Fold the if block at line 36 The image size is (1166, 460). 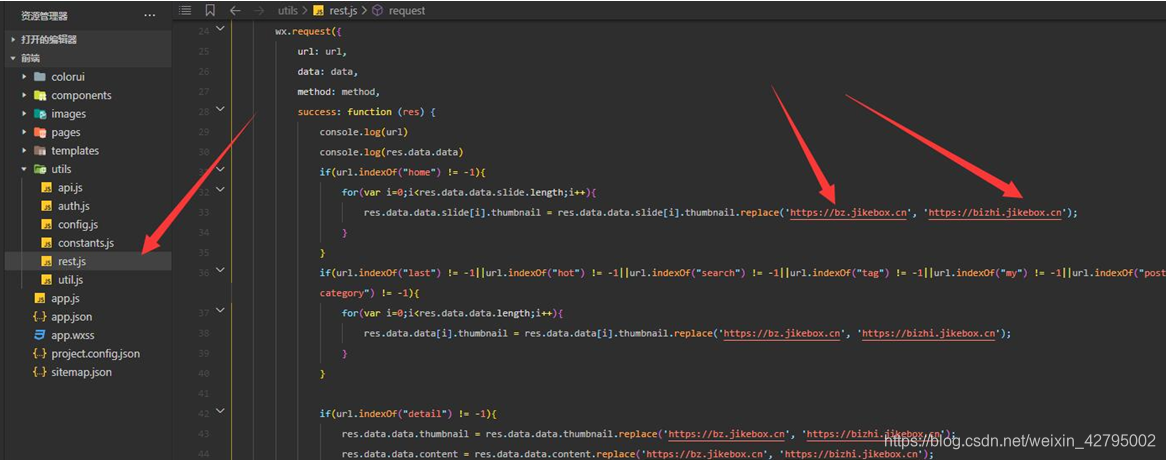219,271
